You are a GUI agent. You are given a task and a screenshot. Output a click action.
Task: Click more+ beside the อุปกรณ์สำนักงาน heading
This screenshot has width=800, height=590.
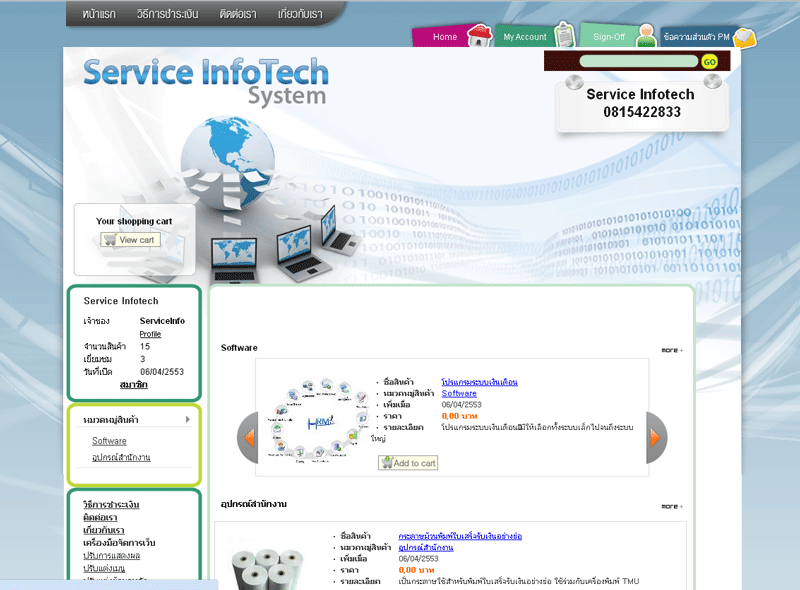pos(672,506)
